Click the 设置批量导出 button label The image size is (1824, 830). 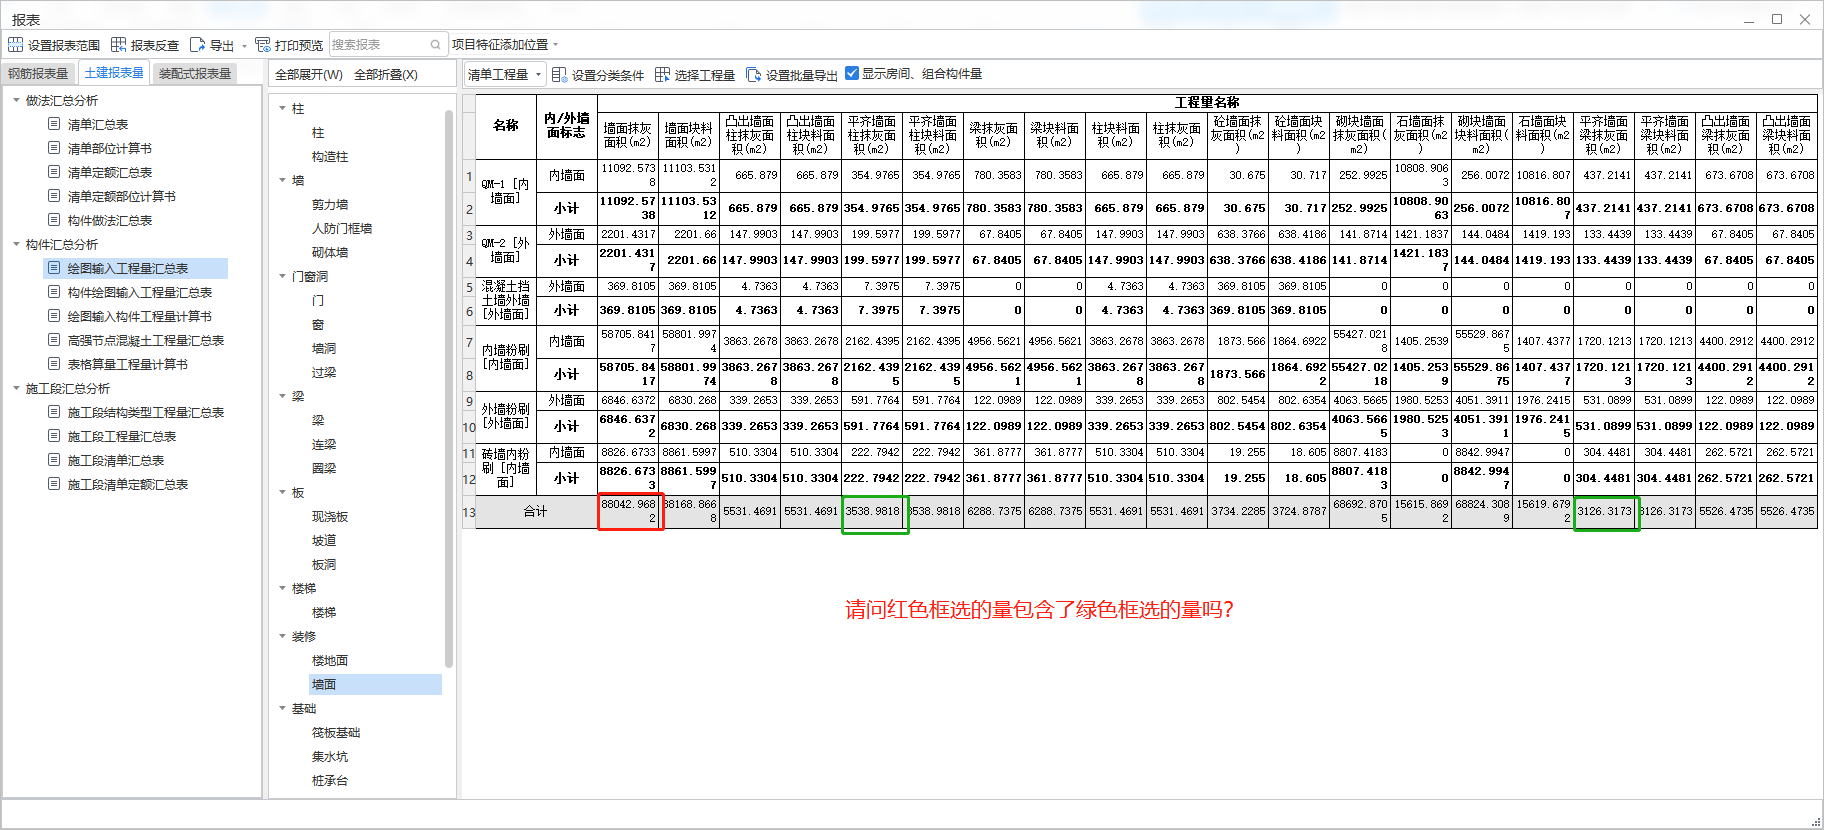(801, 75)
